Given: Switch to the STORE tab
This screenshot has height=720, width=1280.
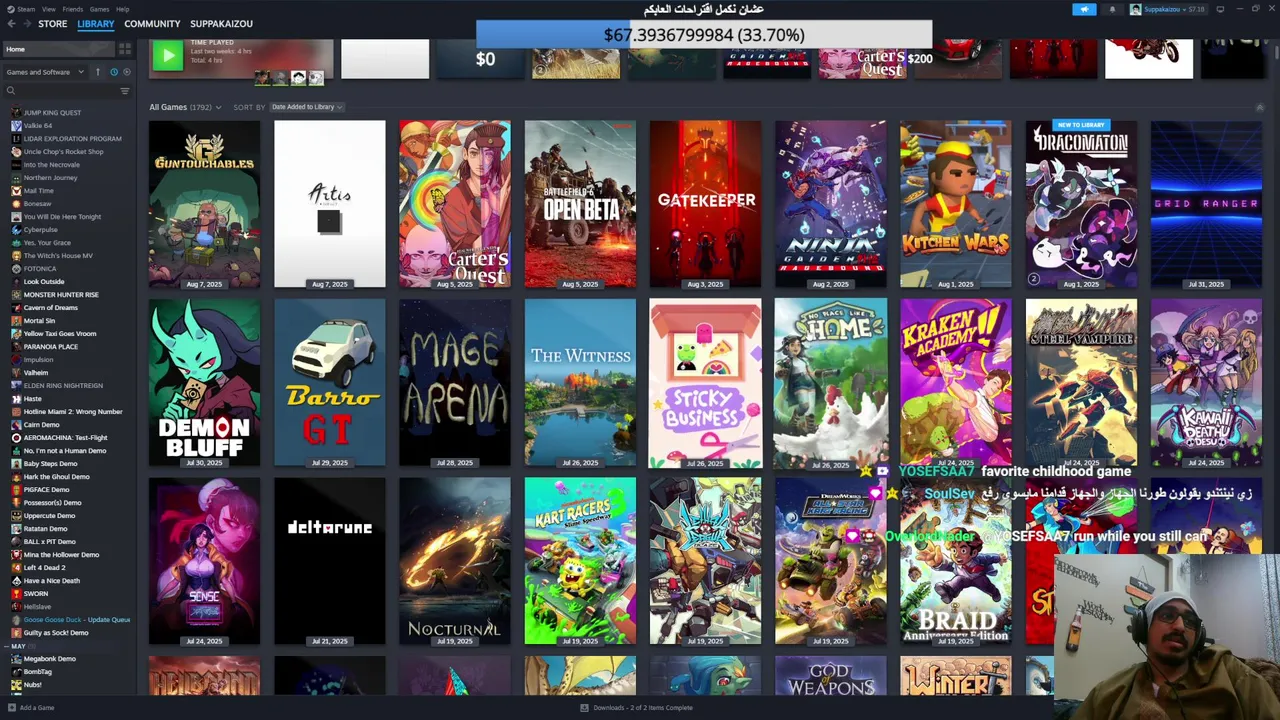Looking at the screenshot, I should 53,23.
